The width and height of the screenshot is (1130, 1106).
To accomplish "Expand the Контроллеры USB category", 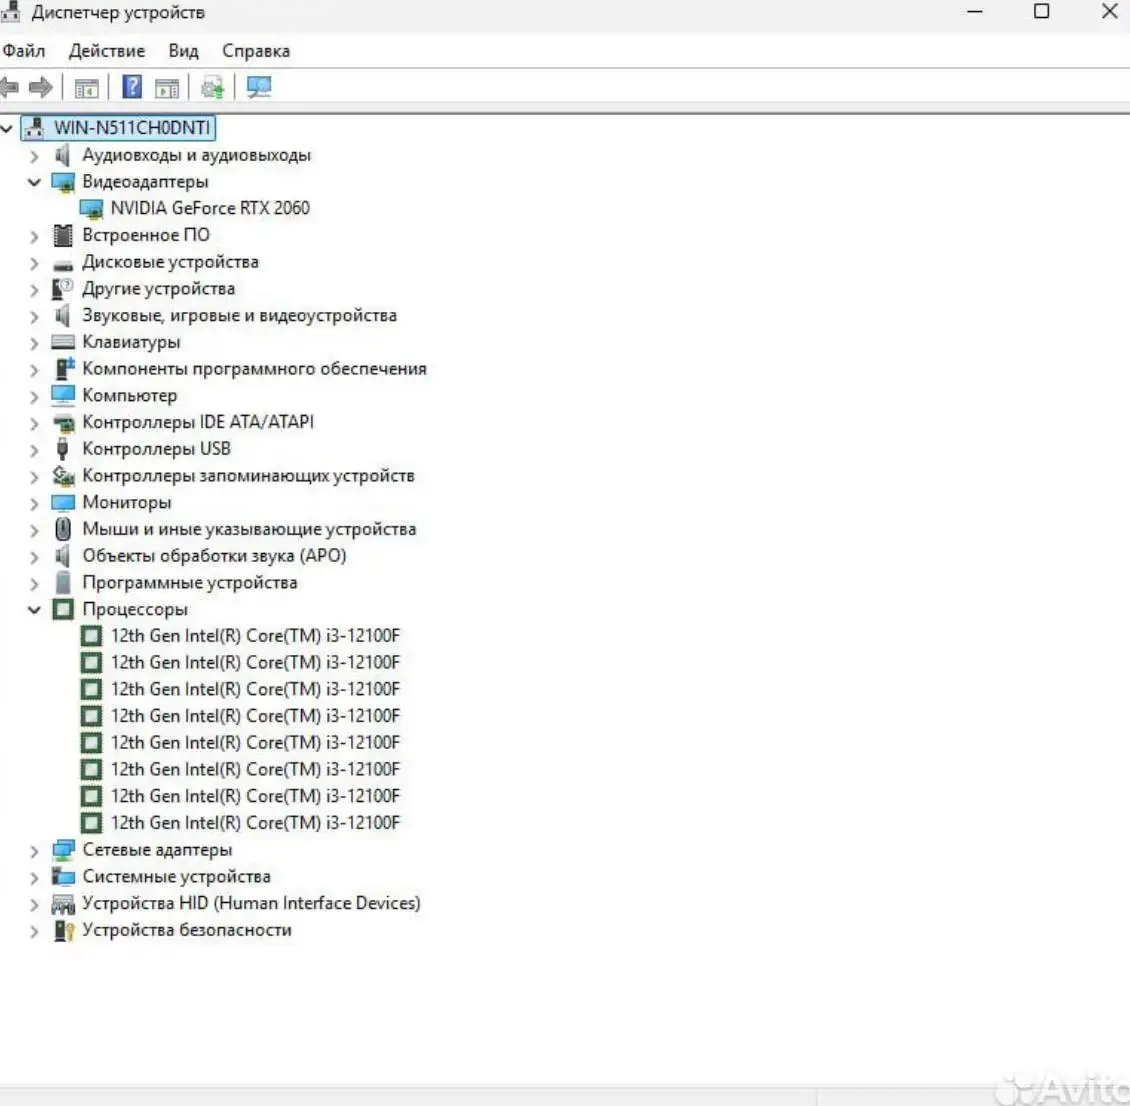I will click(35, 448).
